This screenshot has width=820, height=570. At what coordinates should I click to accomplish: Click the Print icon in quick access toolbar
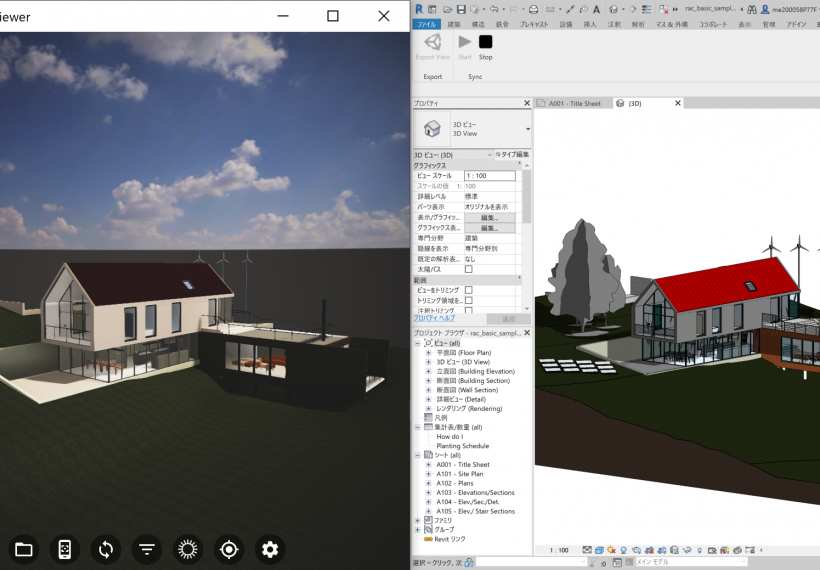coord(533,9)
